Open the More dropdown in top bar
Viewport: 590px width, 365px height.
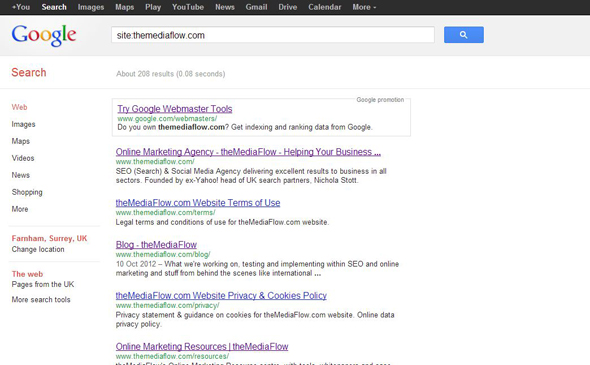click(364, 7)
